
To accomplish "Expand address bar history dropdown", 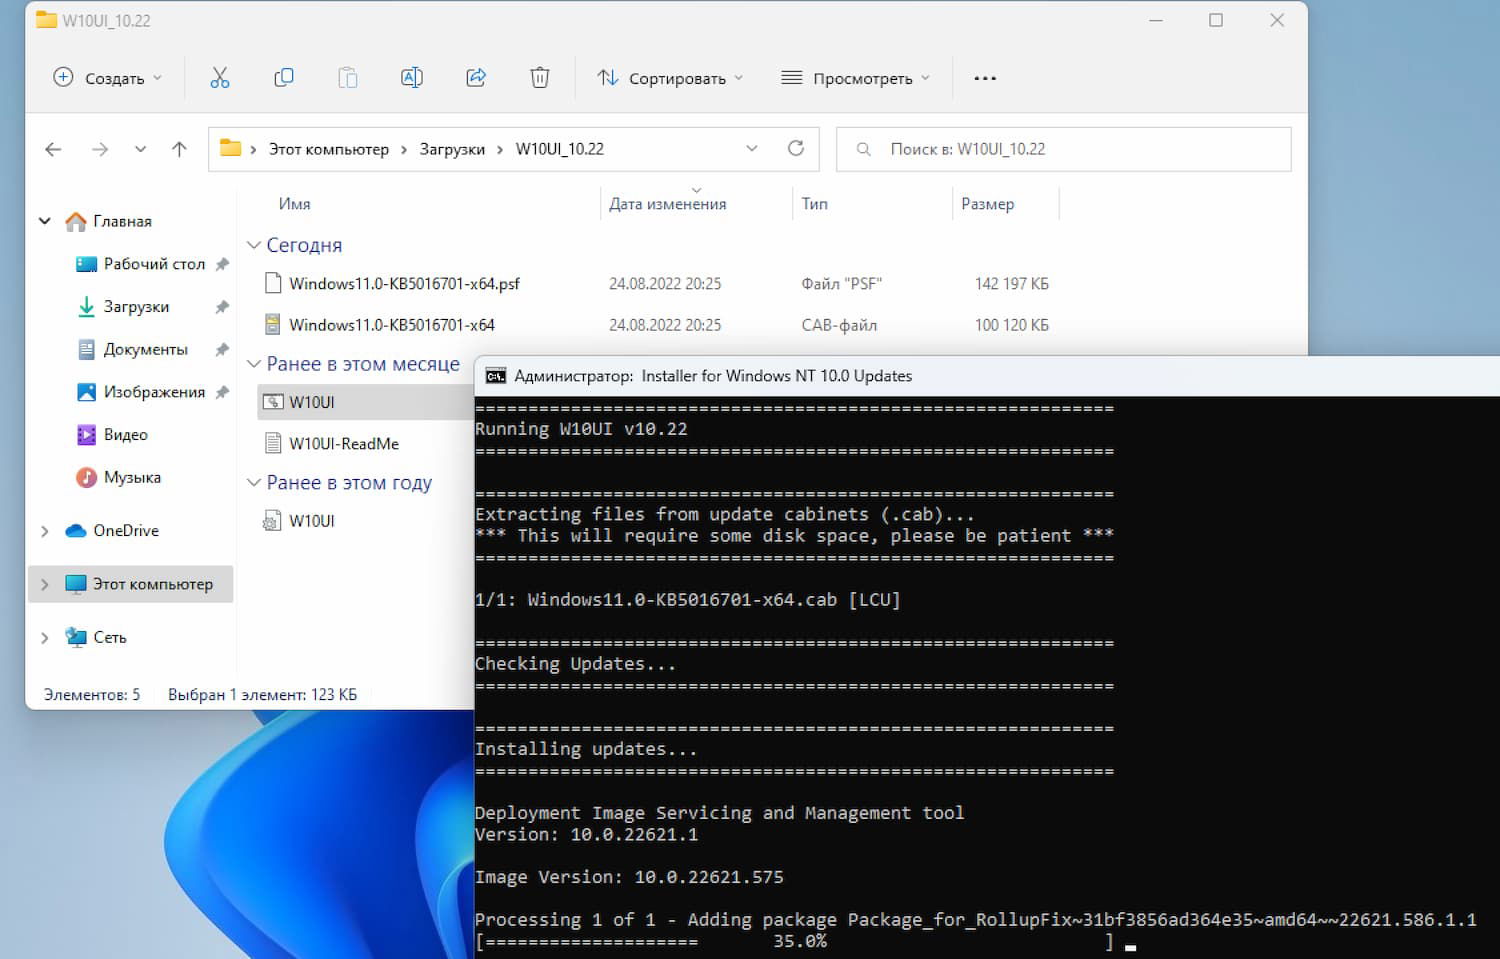I will click(752, 149).
